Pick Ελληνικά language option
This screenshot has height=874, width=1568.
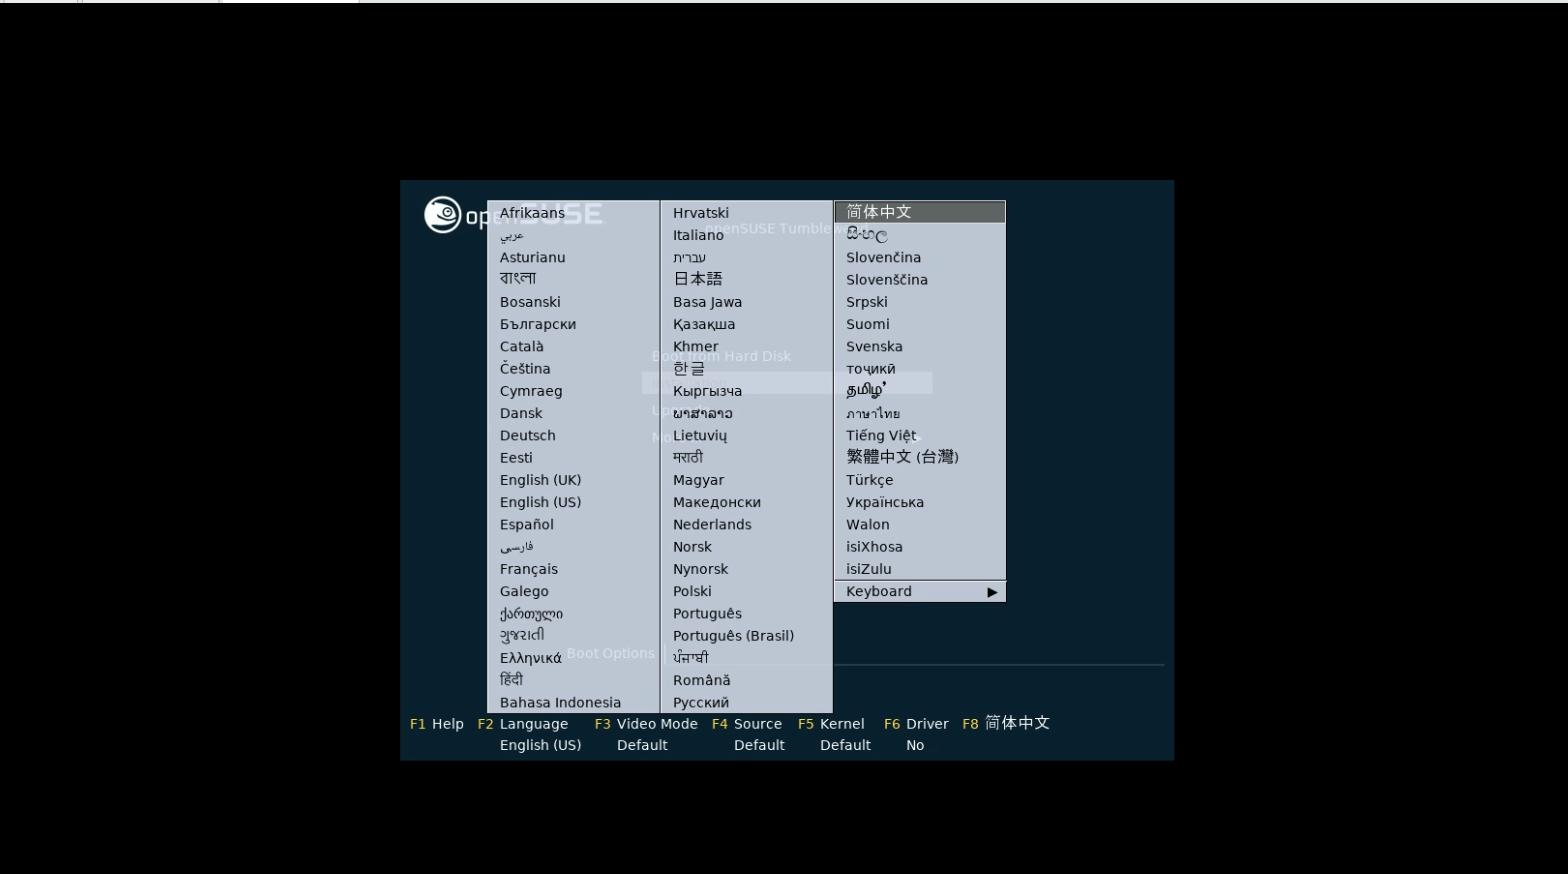[x=531, y=658]
